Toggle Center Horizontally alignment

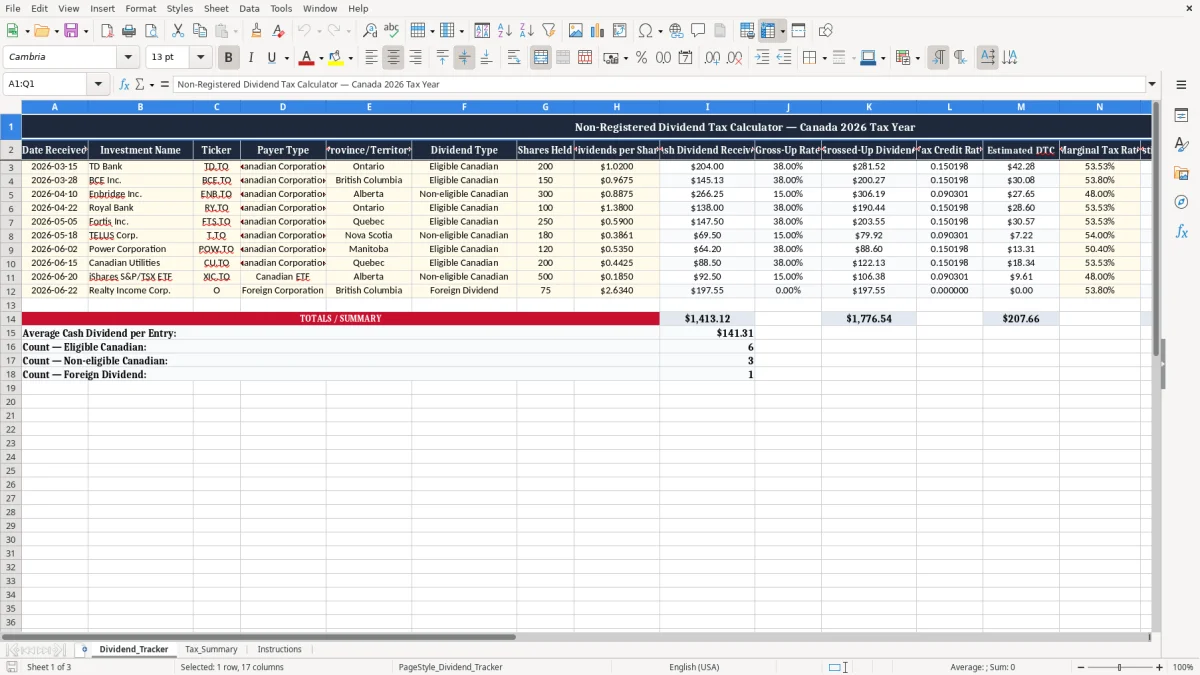(x=393, y=58)
